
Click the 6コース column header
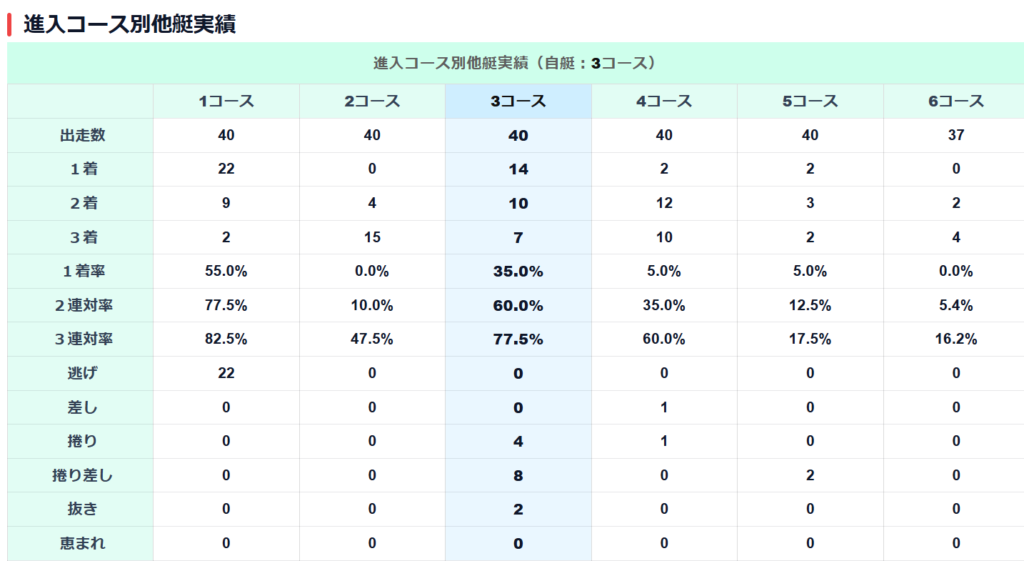click(x=956, y=101)
